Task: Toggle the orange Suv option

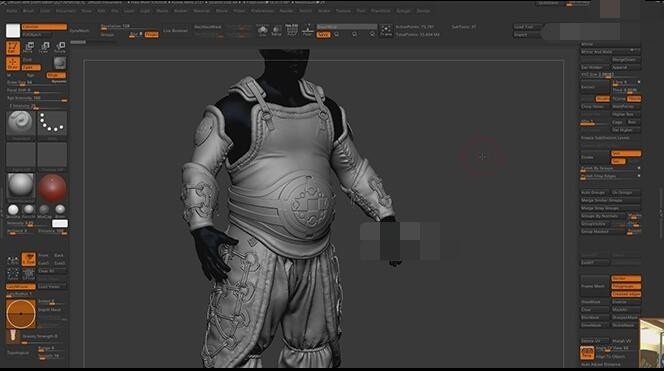Action: (x=618, y=161)
